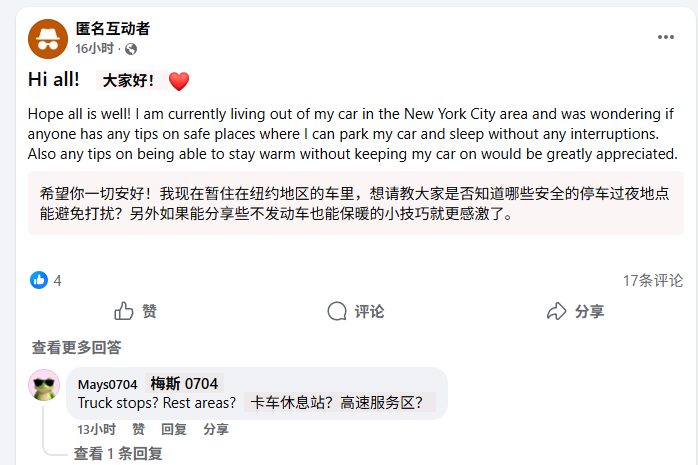This screenshot has width=698, height=465.
Task: Click the anonymous poster avatar icon
Action: tap(47, 38)
